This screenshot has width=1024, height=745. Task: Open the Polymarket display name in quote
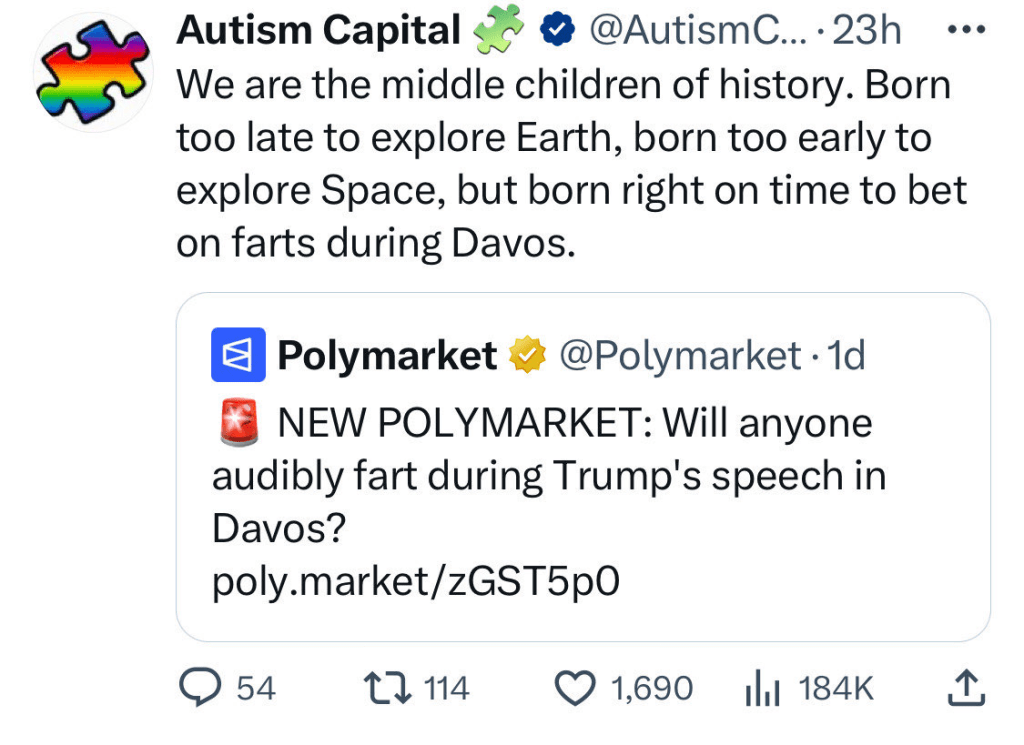(386, 354)
